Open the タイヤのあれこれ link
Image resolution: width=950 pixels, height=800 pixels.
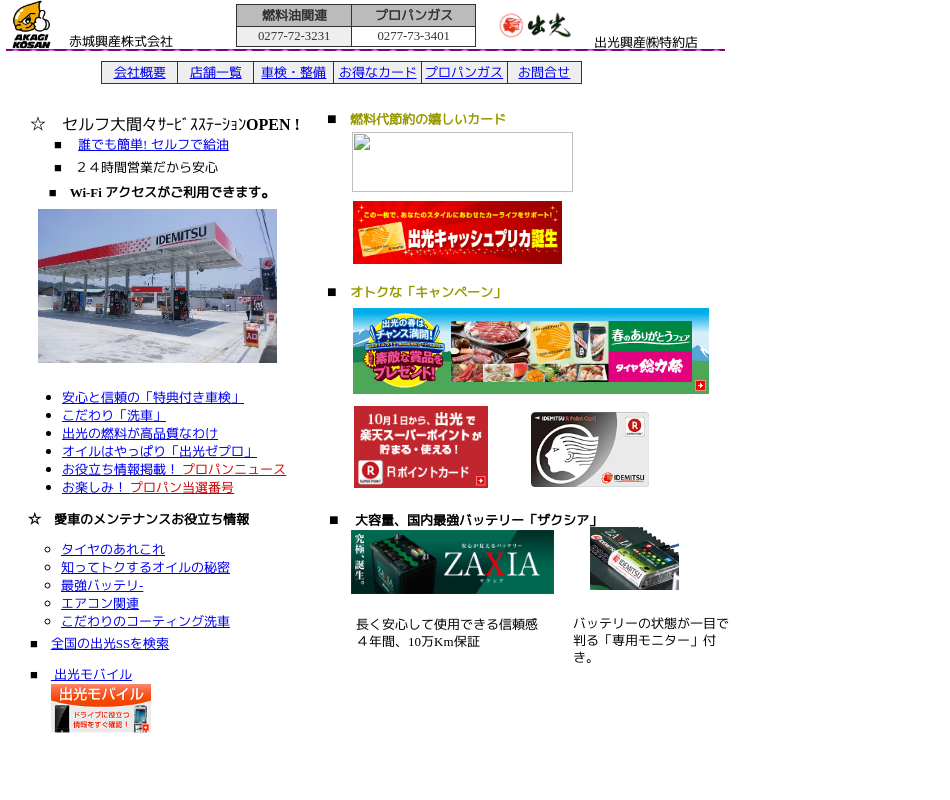112,549
